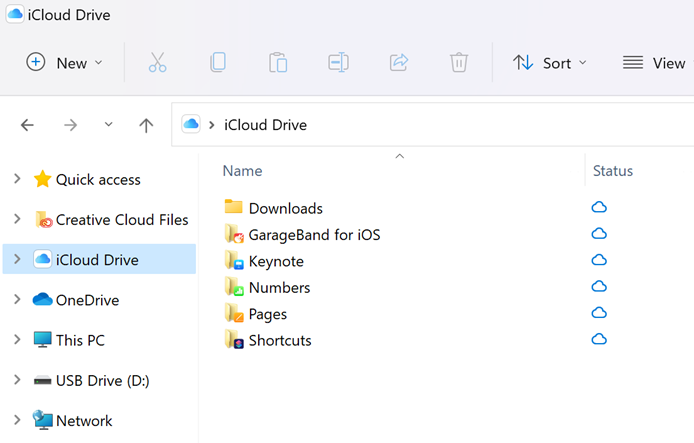Click the Pages folder icon

(234, 313)
